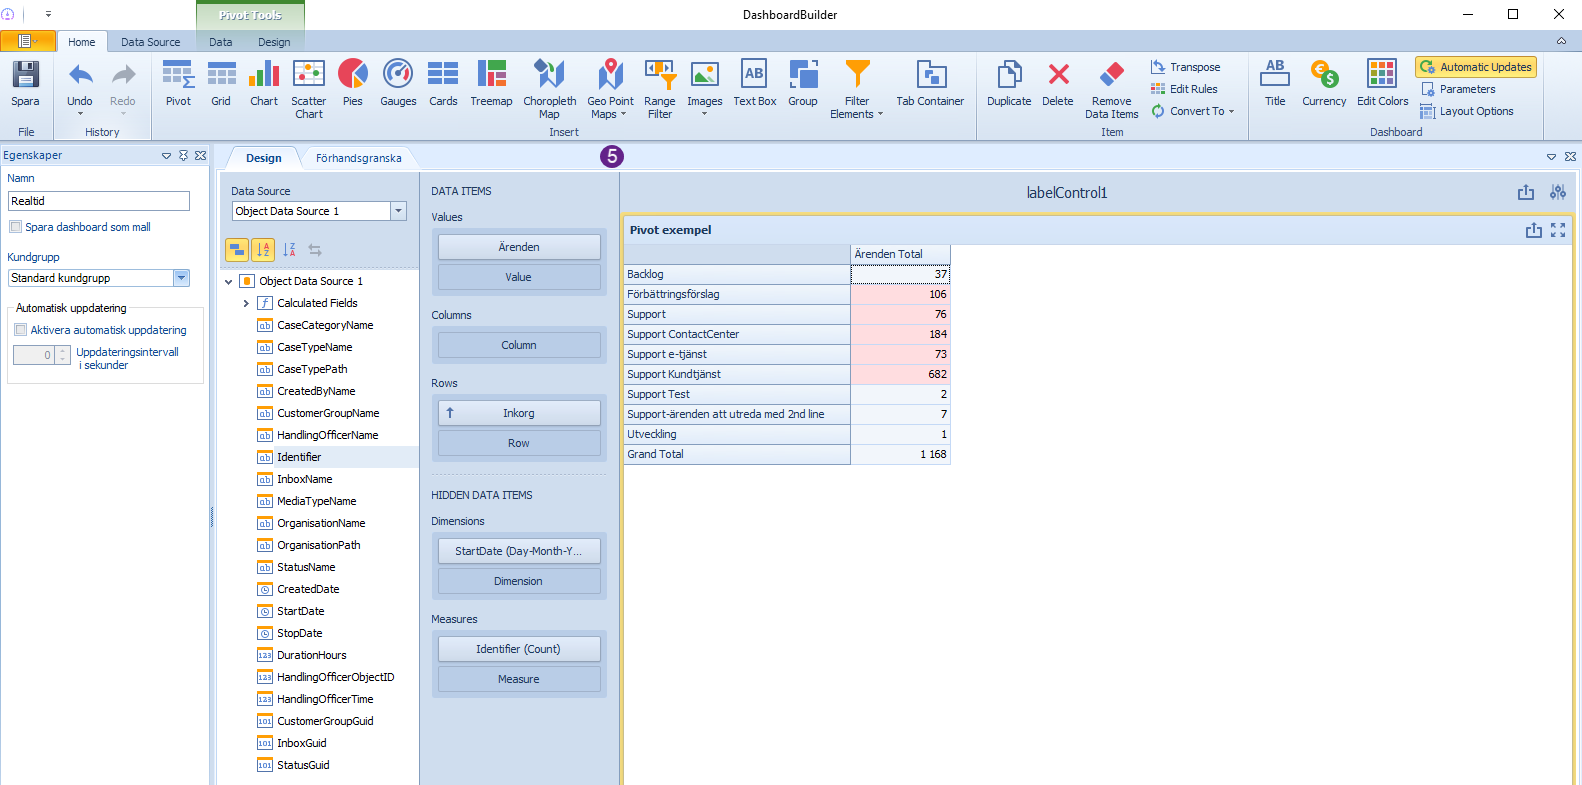This screenshot has width=1582, height=785.
Task: Insert a Range Filter
Action: pyautogui.click(x=660, y=89)
